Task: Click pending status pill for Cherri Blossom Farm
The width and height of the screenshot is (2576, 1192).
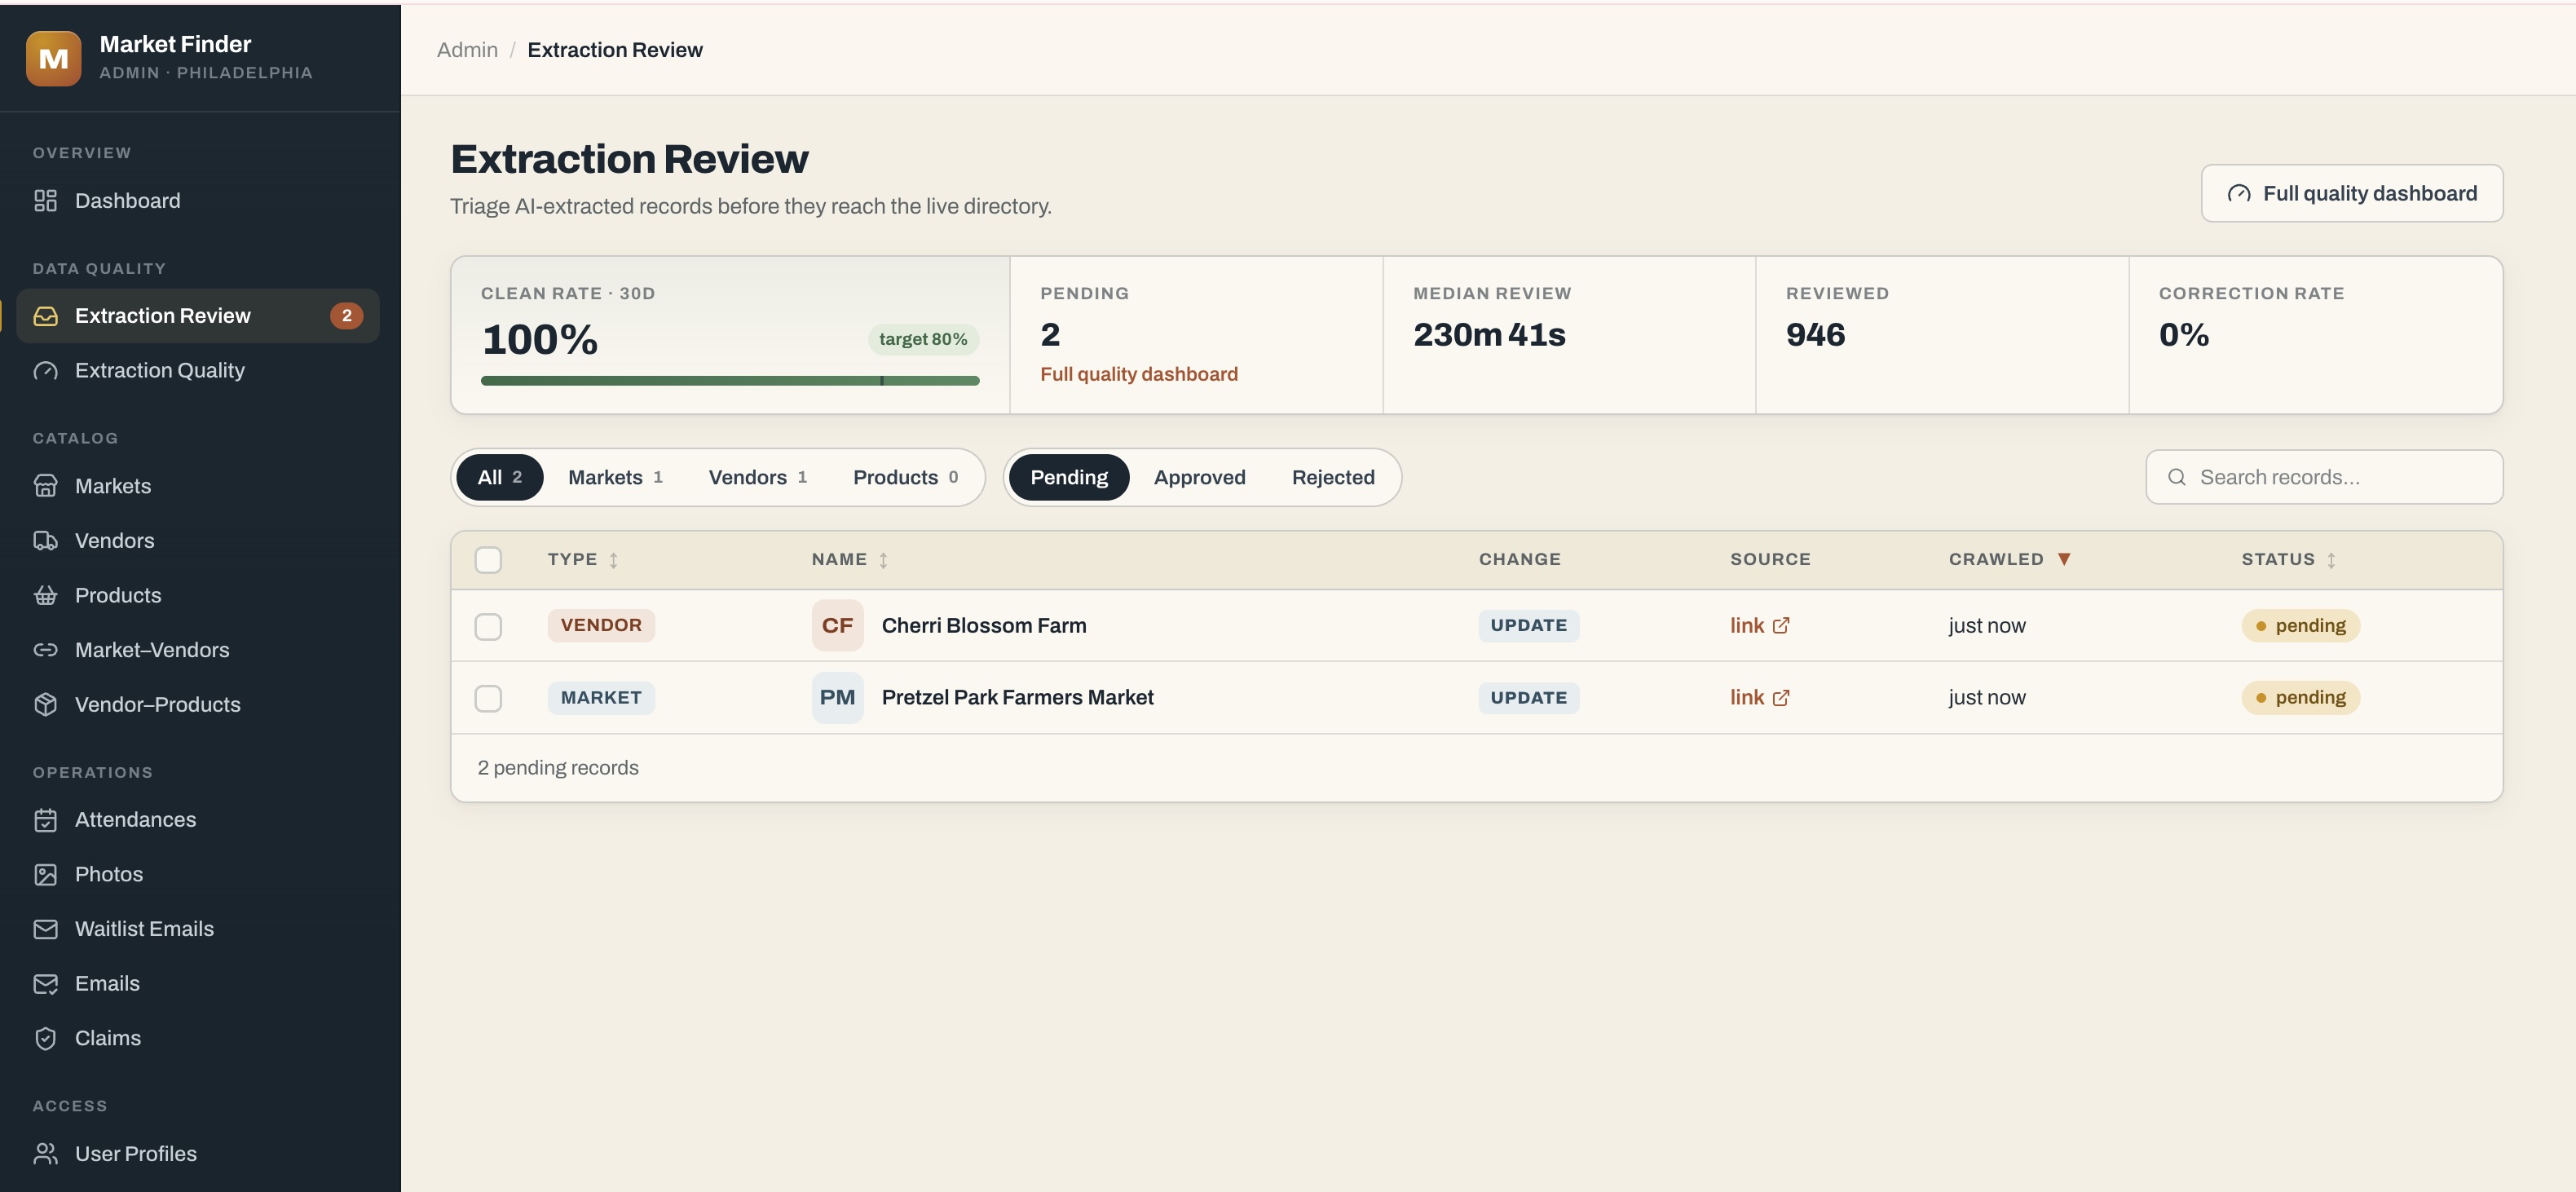Action: tap(2300, 626)
